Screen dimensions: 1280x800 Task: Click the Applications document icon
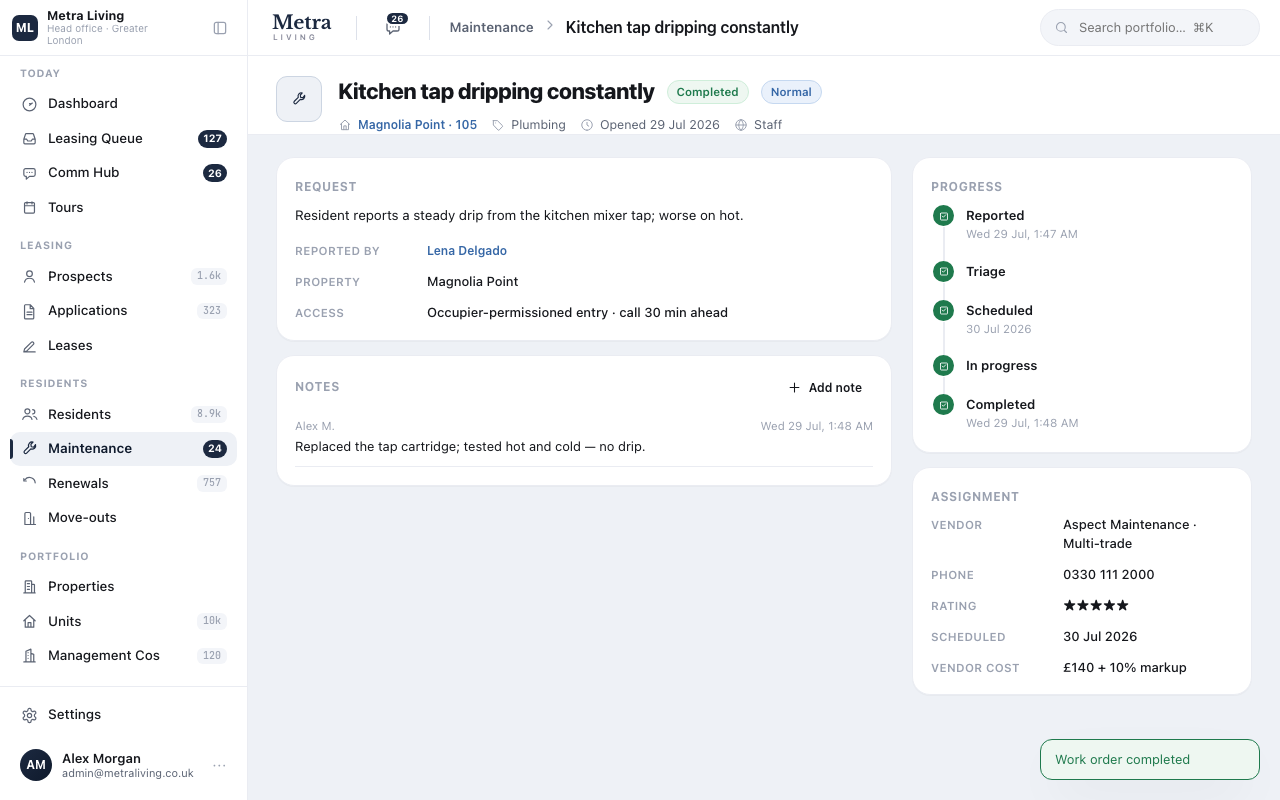(29, 311)
